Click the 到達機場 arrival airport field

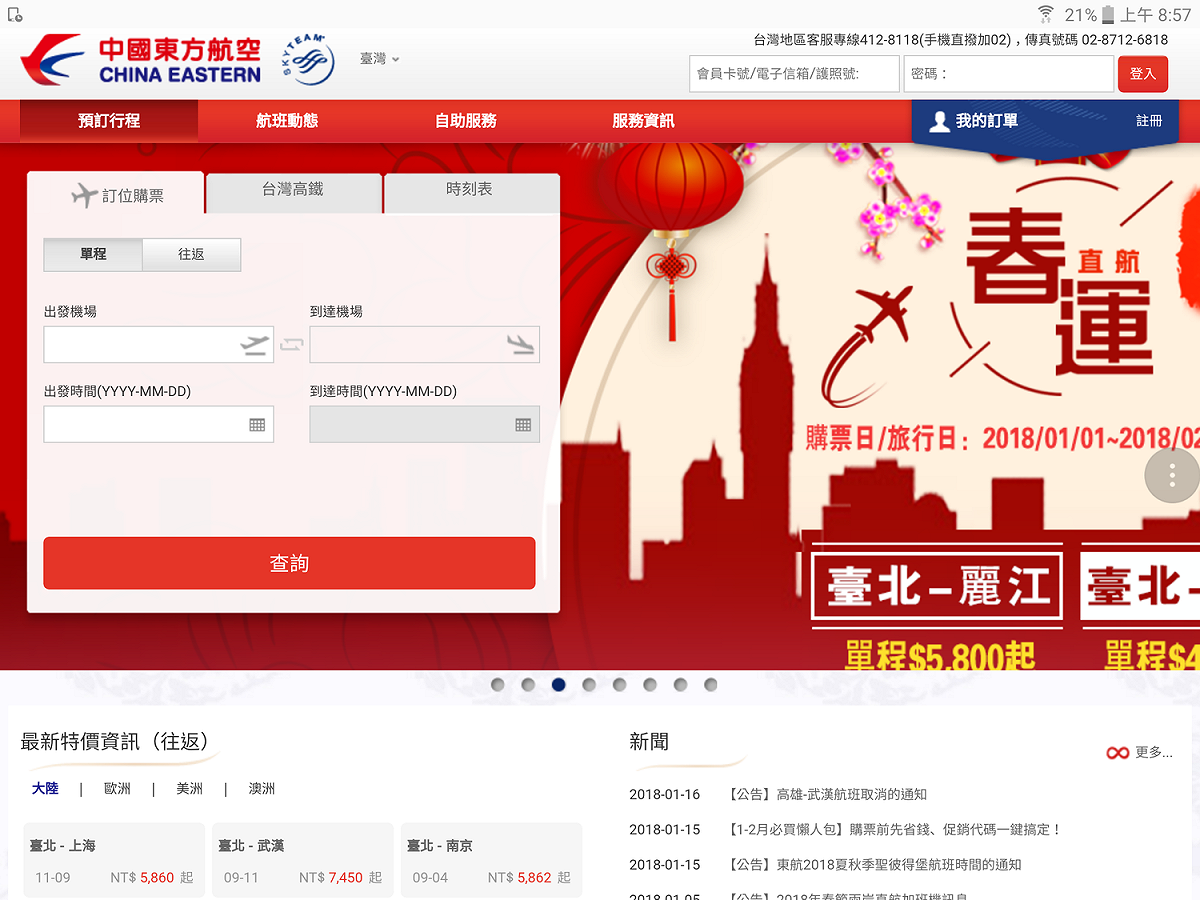click(424, 344)
